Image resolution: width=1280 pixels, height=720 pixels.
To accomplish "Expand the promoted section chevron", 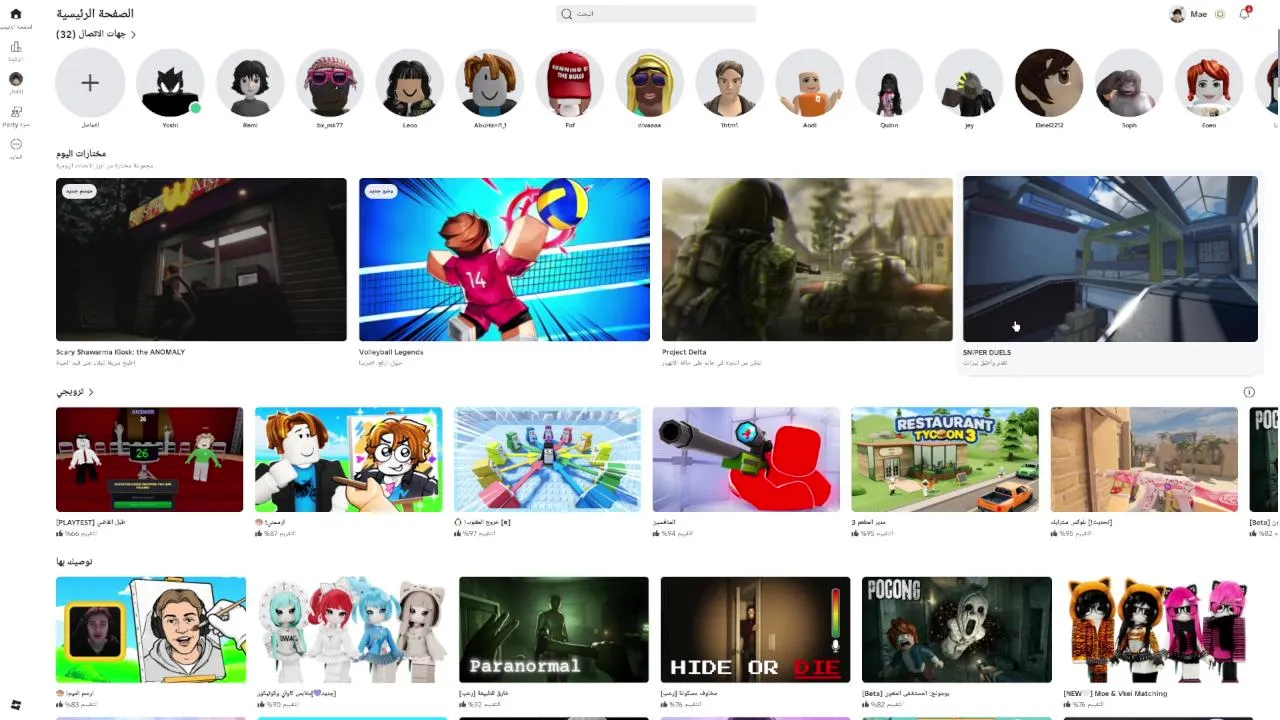I will pyautogui.click(x=91, y=392).
